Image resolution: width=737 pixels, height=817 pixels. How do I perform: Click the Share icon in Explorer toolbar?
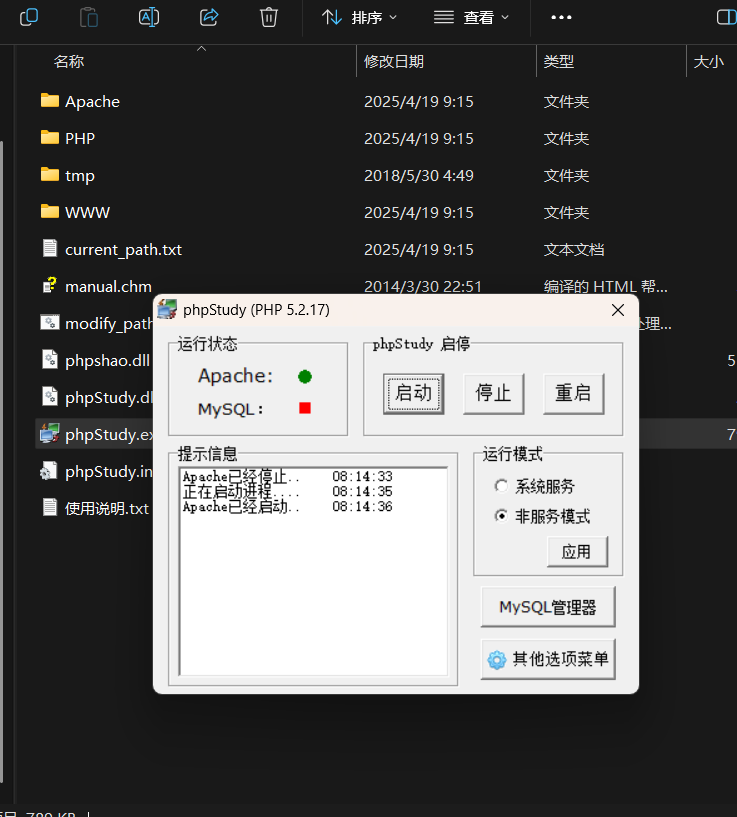tap(209, 17)
